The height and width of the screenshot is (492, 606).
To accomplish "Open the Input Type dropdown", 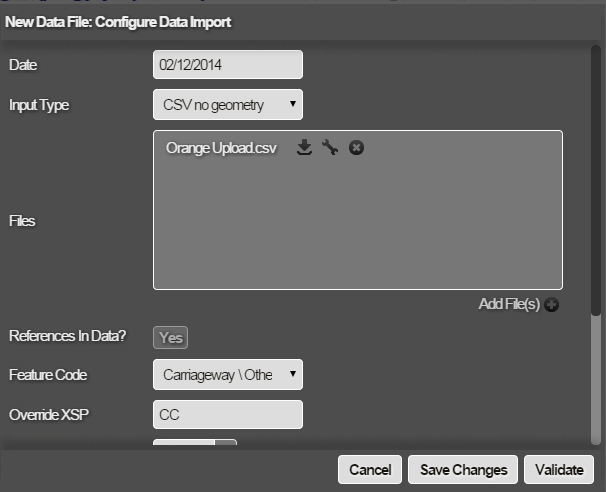I will click(227, 103).
